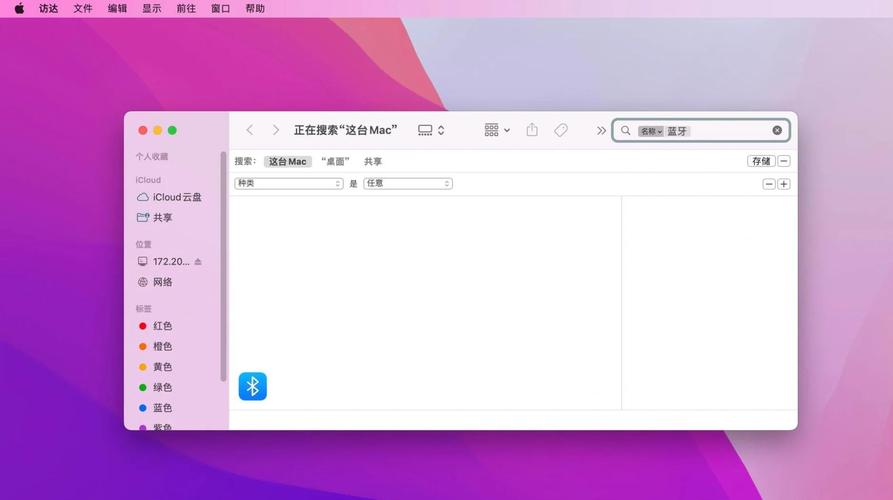This screenshot has height=500, width=893.
Task: Show more toolbar items chevron
Action: [601, 130]
